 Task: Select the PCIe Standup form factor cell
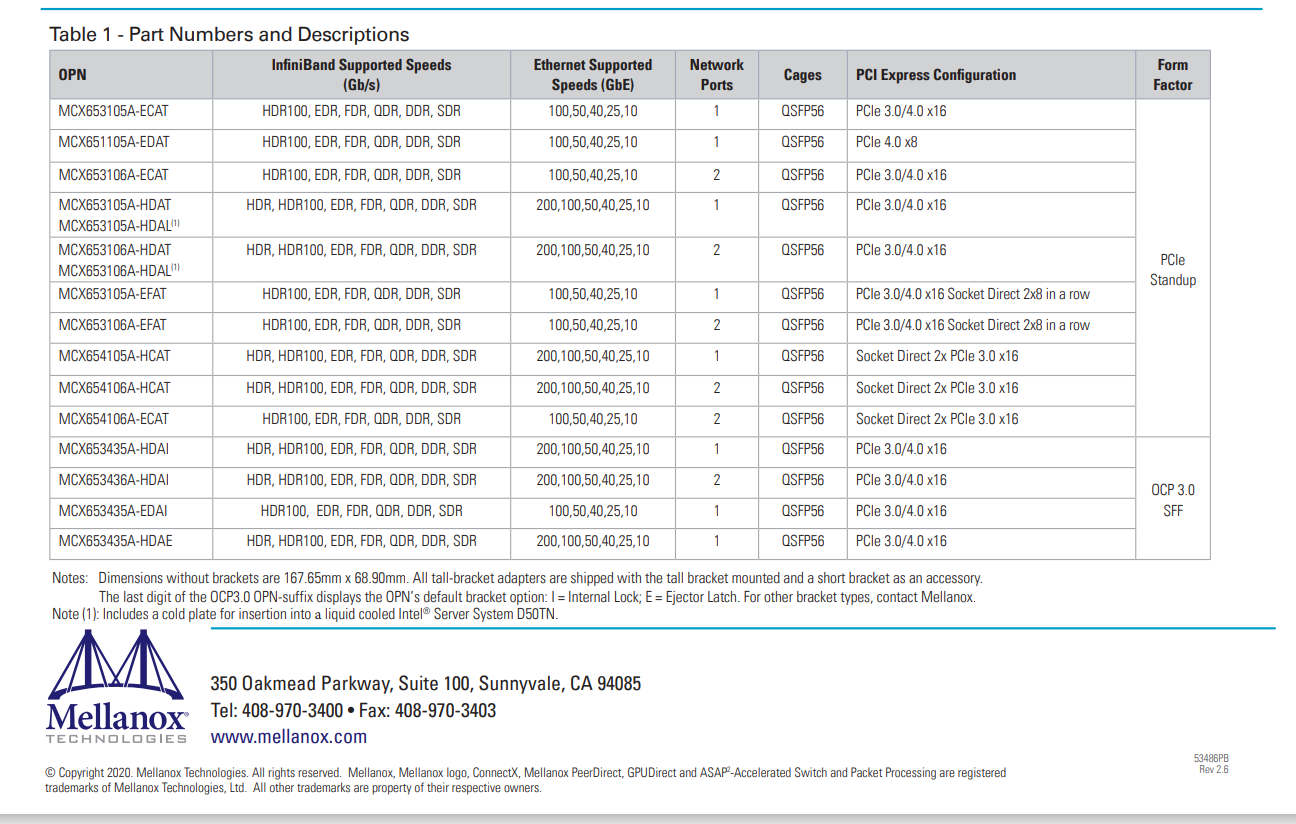(x=1172, y=270)
